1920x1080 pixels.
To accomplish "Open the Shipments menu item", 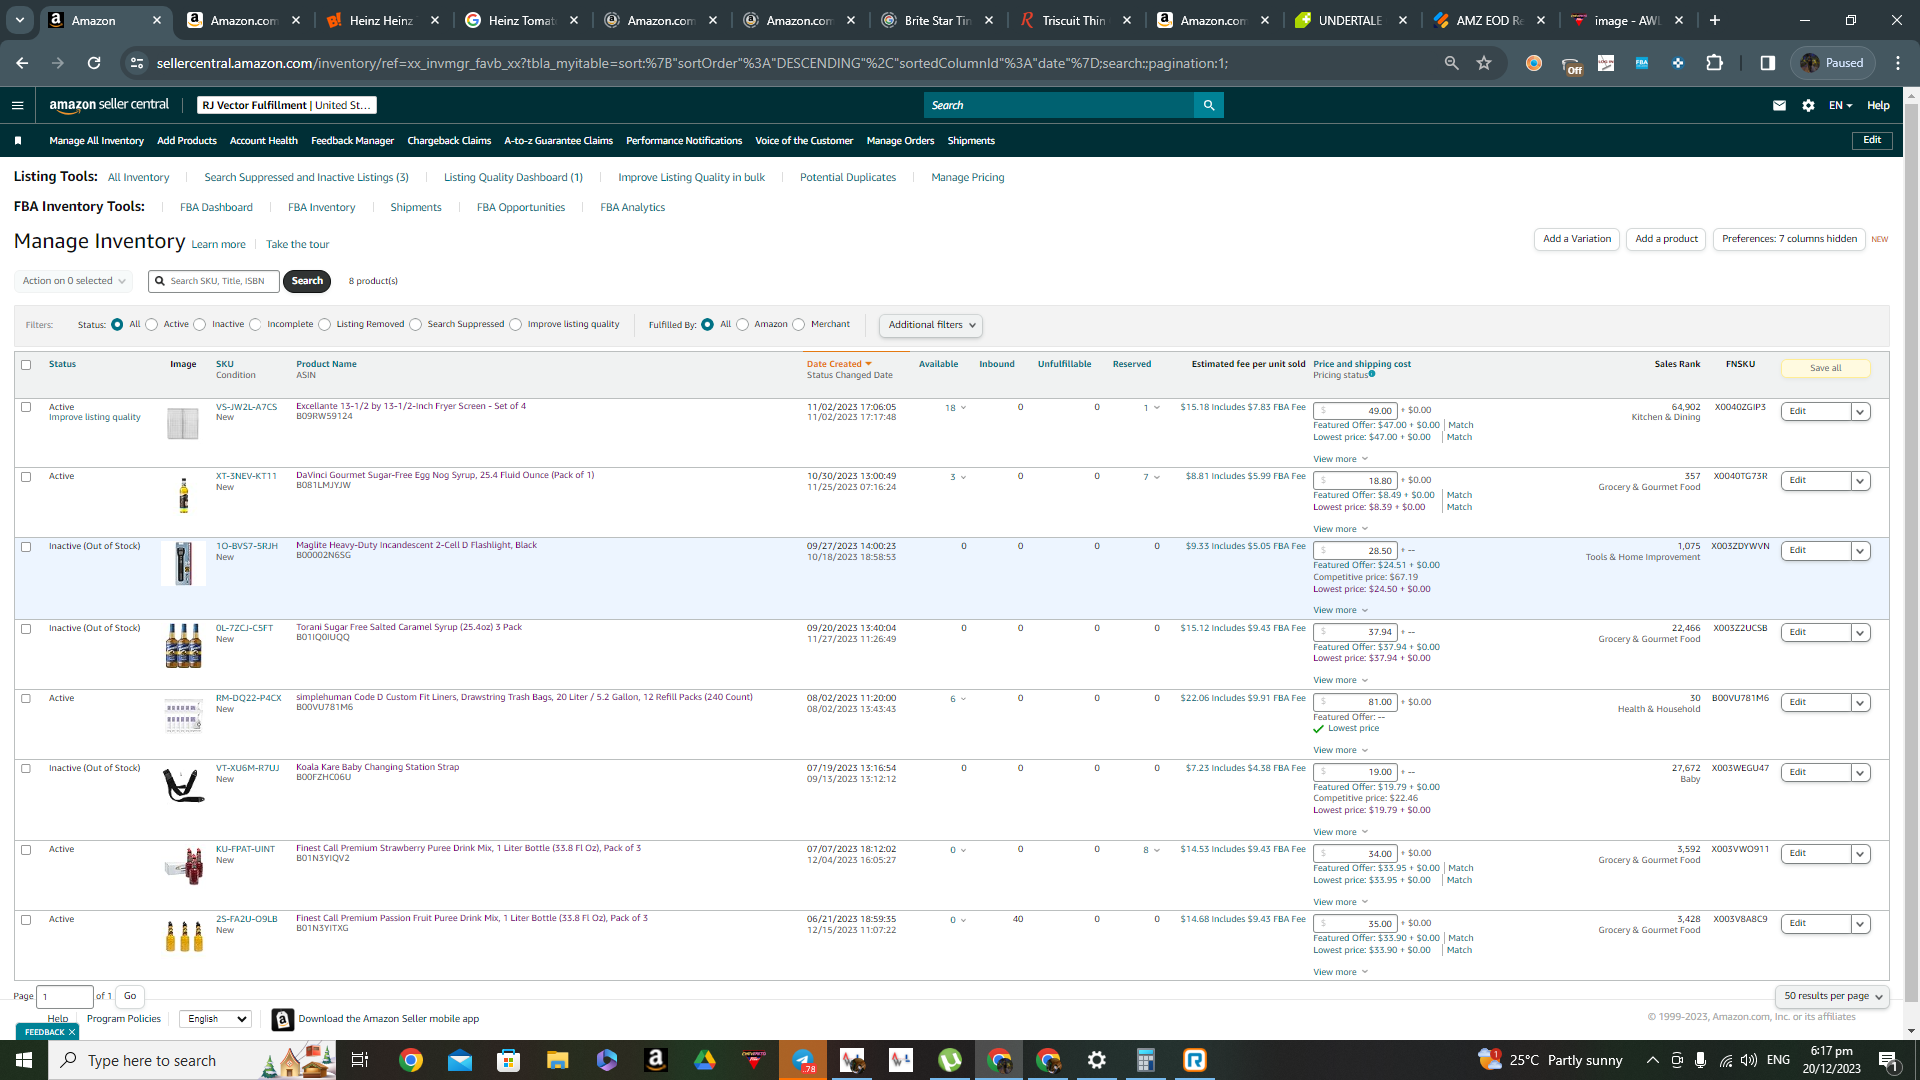I will [971, 141].
